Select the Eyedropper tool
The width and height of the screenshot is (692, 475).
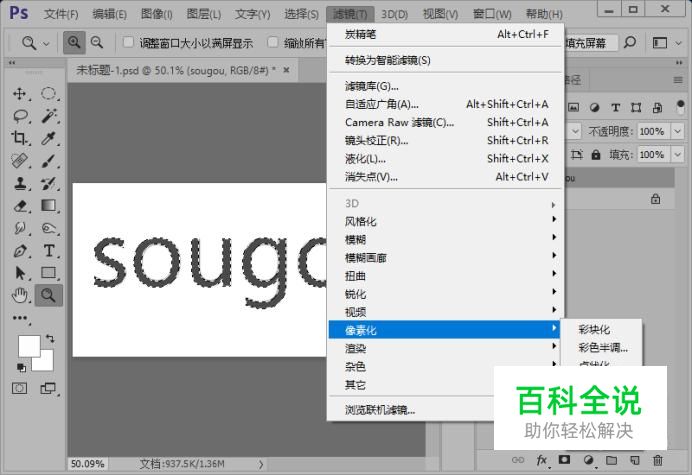pyautogui.click(x=49, y=138)
